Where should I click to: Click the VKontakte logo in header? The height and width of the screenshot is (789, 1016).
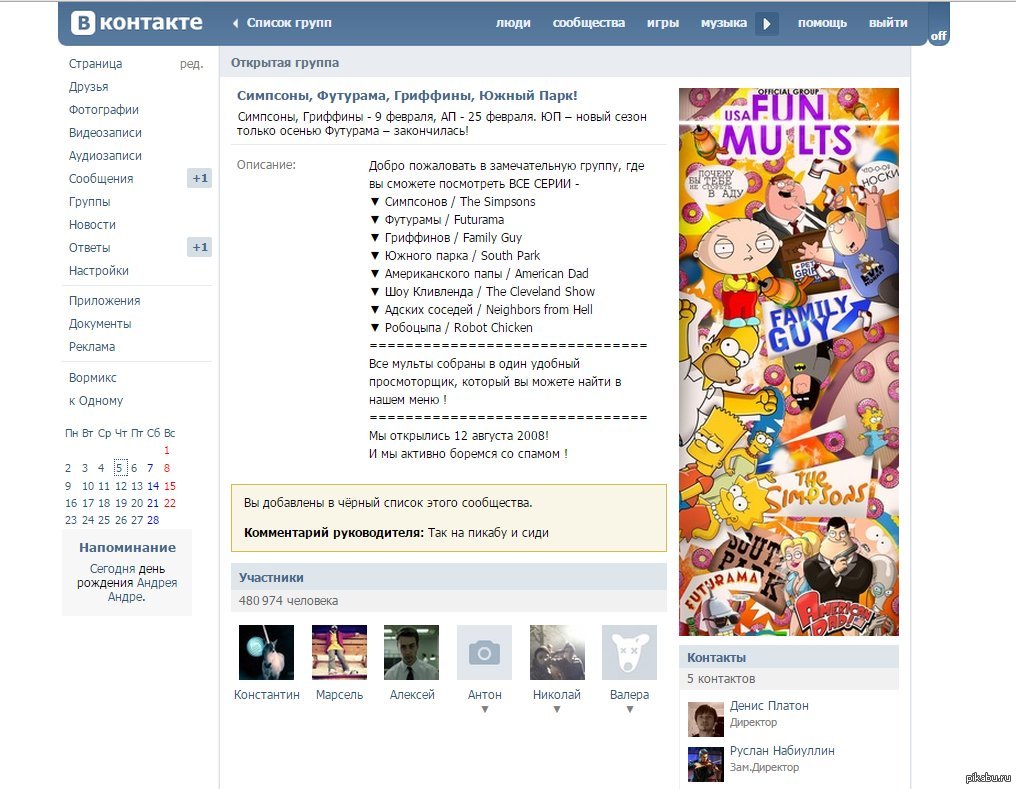[136, 22]
